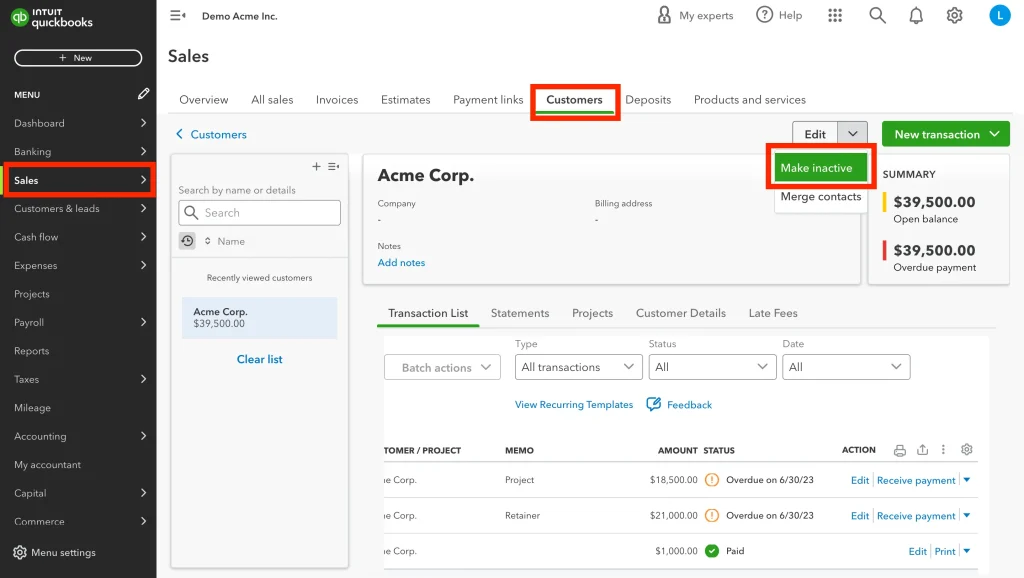The width and height of the screenshot is (1024, 578).
Task: Select Acme Corp. in recently viewed list
Action: [259, 317]
